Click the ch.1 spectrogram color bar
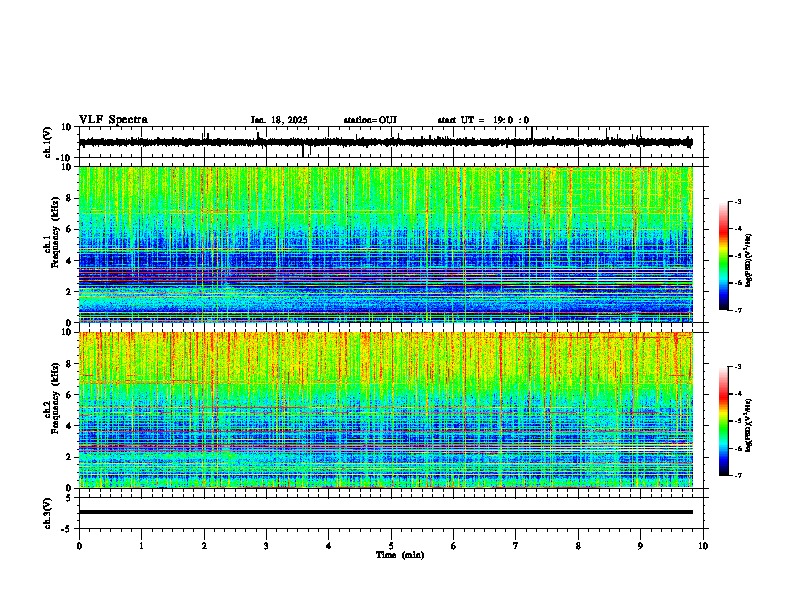792x612 pixels. tap(723, 256)
